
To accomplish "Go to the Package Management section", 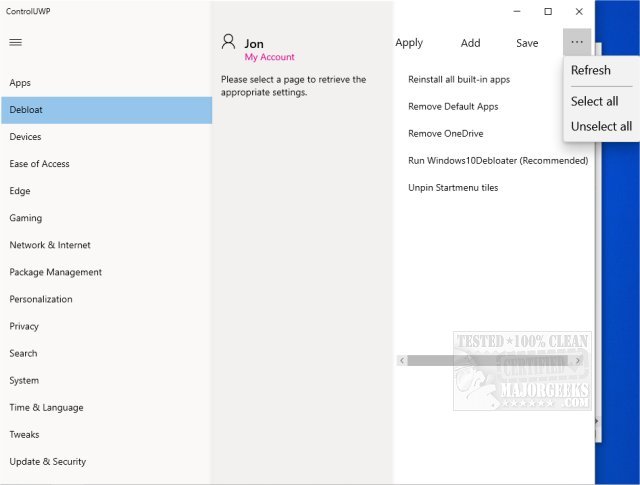I will [x=56, y=272].
